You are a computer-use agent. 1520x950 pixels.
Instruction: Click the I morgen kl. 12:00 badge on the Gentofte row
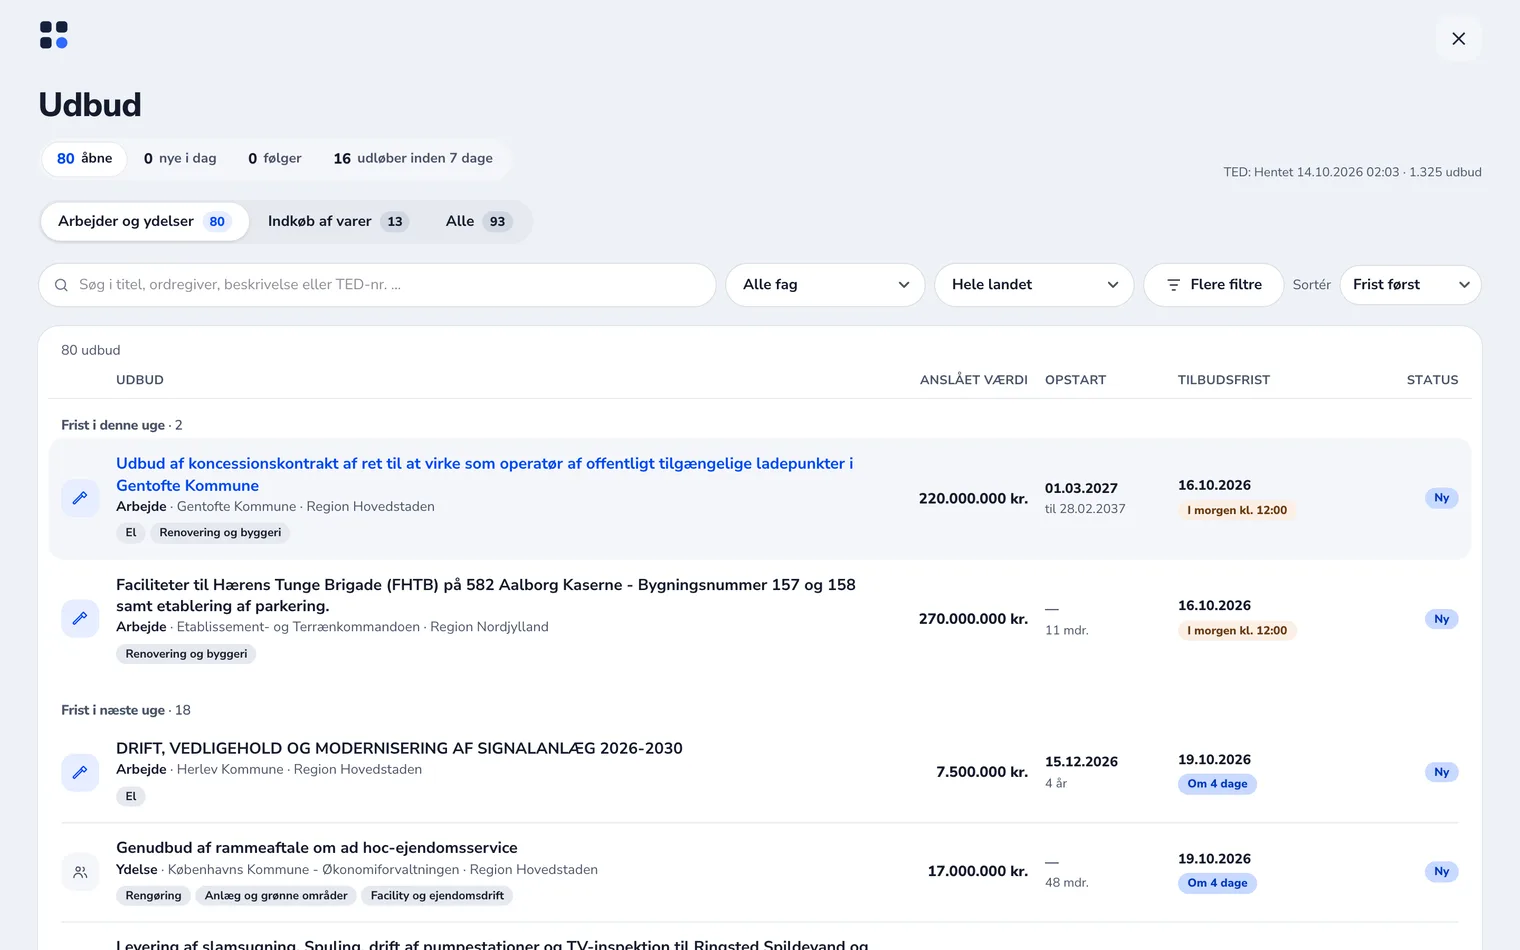pyautogui.click(x=1237, y=510)
